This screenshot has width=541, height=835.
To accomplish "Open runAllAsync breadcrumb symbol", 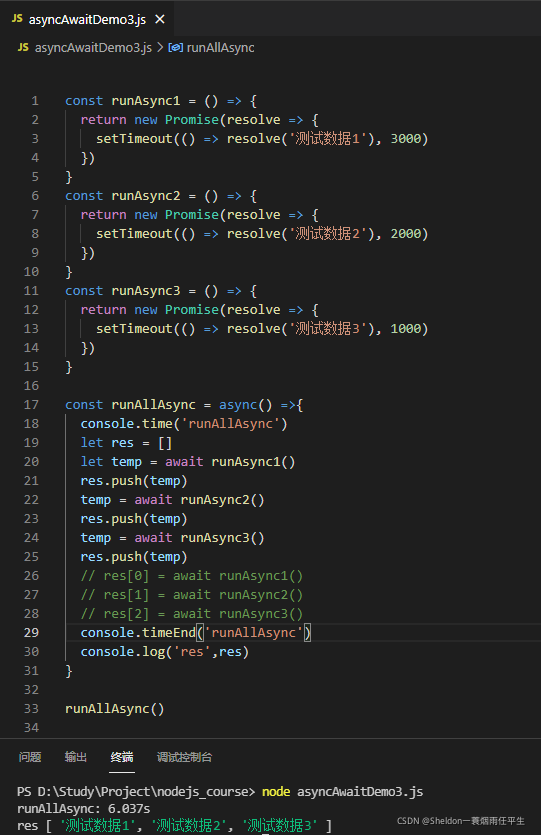I will tap(220, 47).
